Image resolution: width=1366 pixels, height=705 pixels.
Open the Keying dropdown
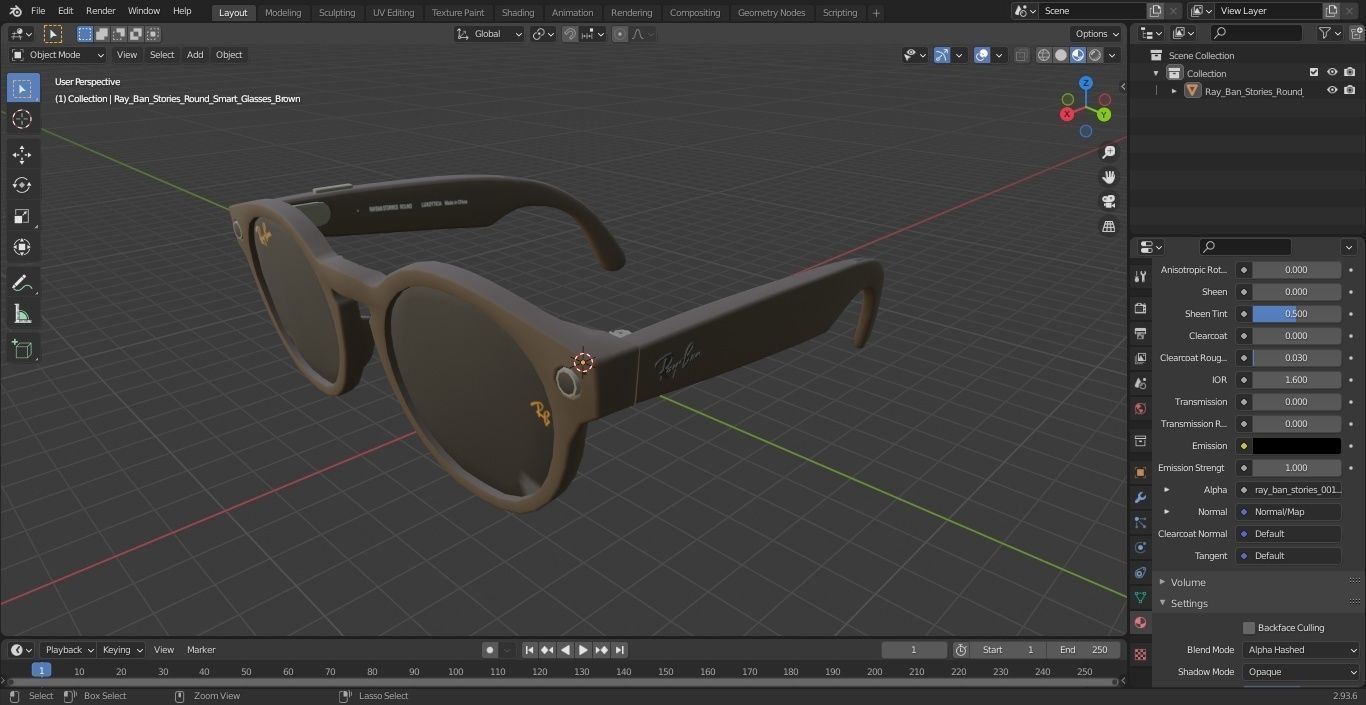tap(122, 650)
